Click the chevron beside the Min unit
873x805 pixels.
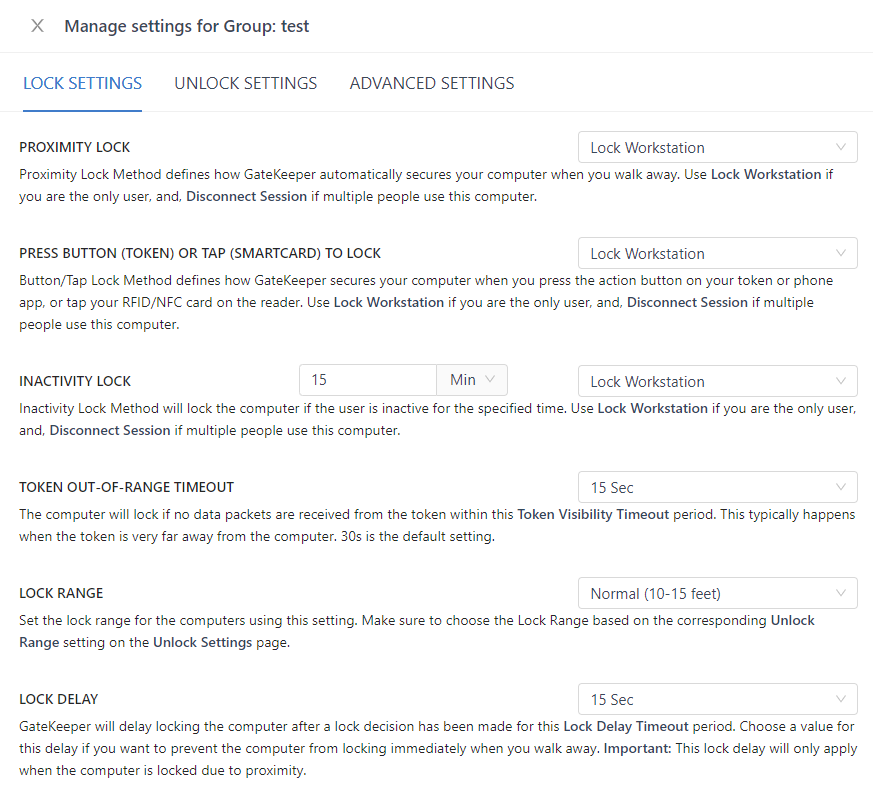click(x=490, y=380)
